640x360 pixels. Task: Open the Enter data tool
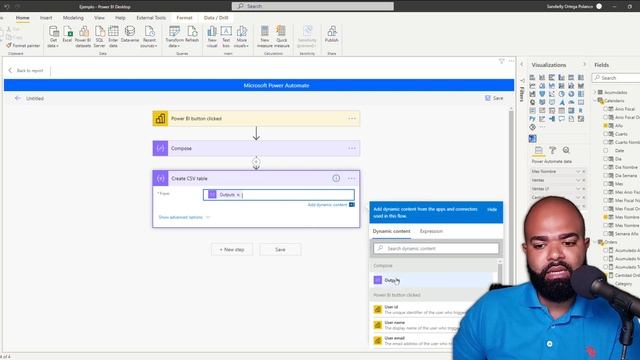[x=113, y=37]
